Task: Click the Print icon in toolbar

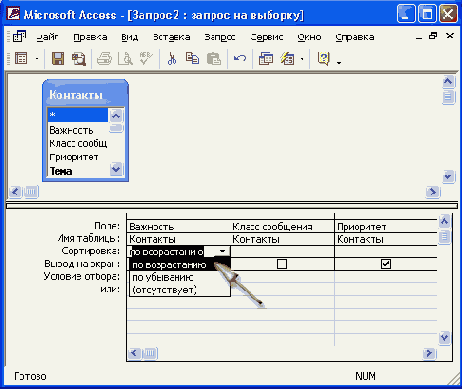Action: 104,59
